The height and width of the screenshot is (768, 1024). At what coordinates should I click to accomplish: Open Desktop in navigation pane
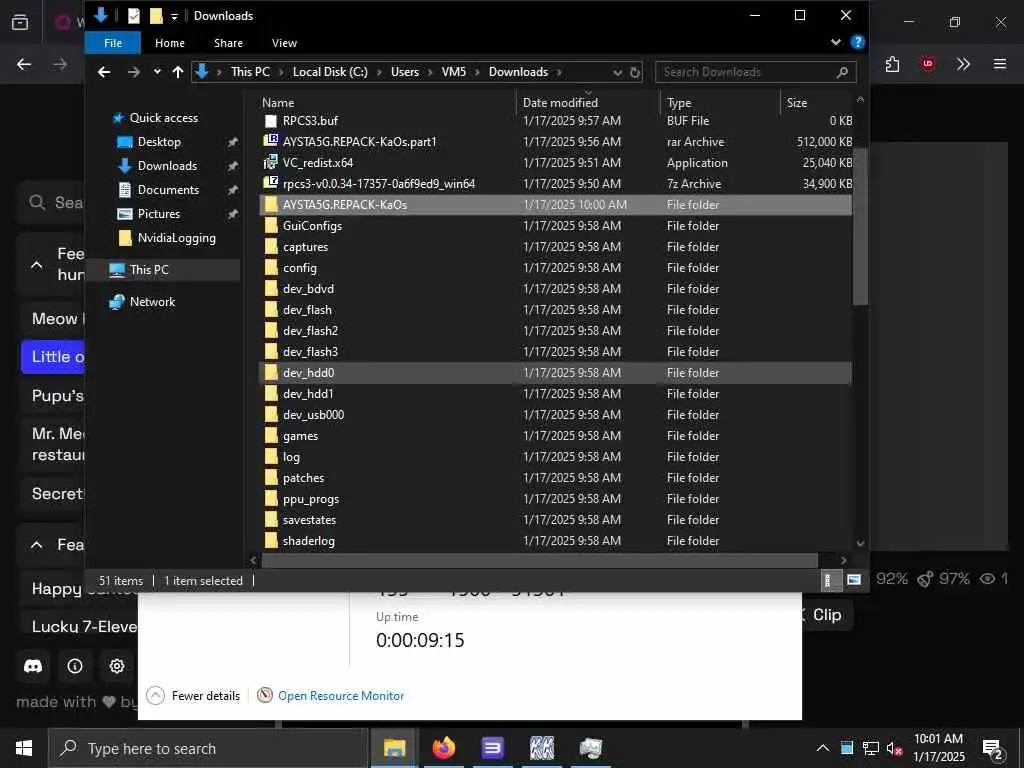coord(159,142)
